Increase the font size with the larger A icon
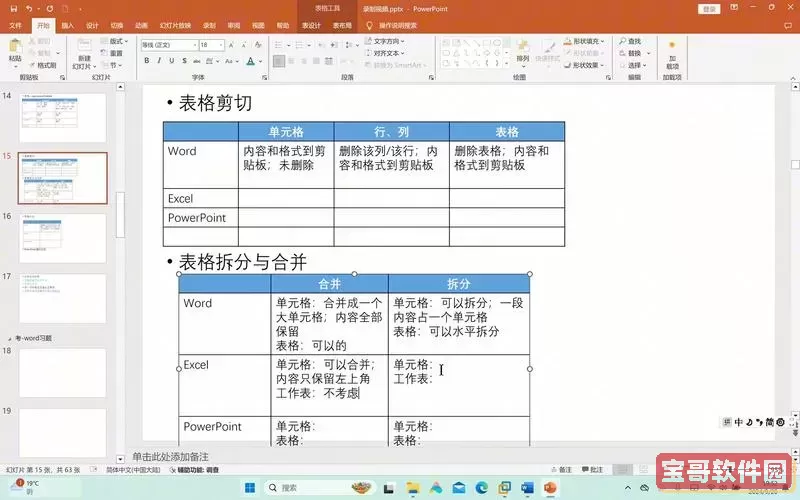 coord(232,45)
